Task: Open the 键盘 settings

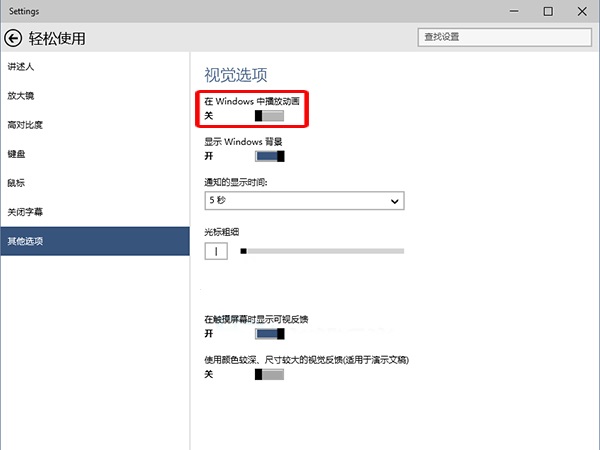Action: [17, 154]
